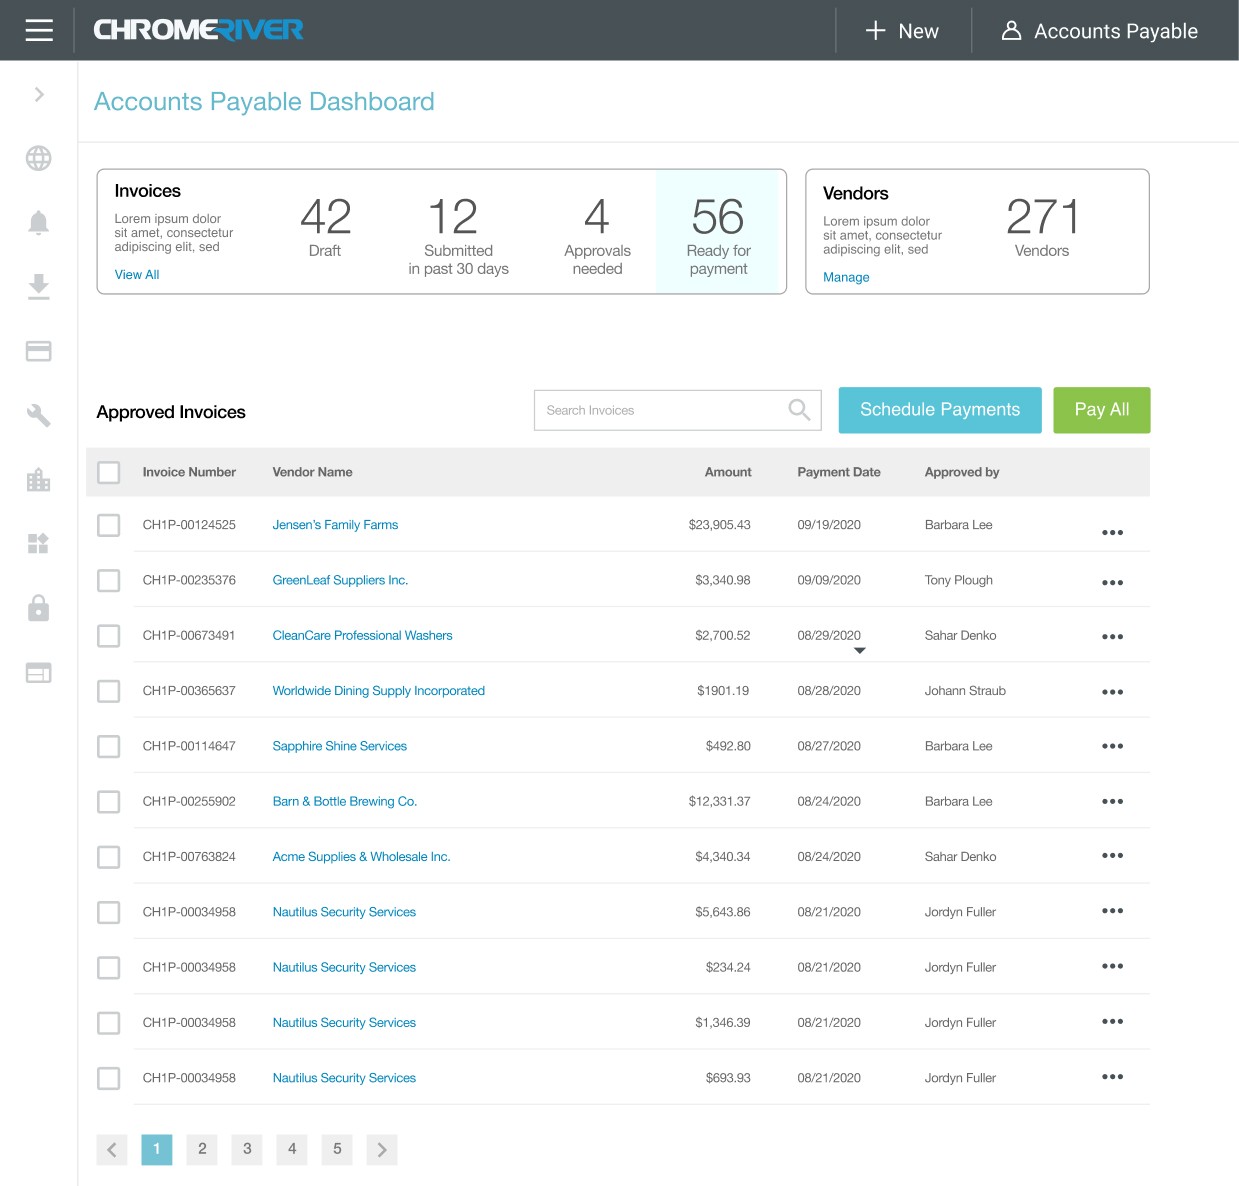Open more options for CleanCare row
The height and width of the screenshot is (1186, 1239).
[1112, 637]
